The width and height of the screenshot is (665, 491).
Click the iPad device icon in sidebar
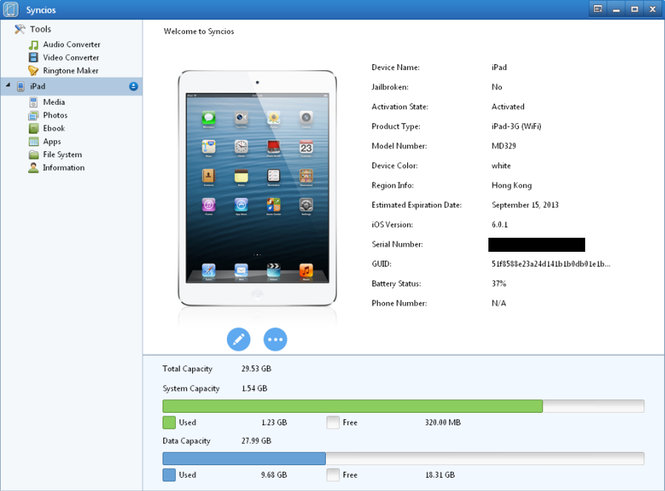coord(21,86)
